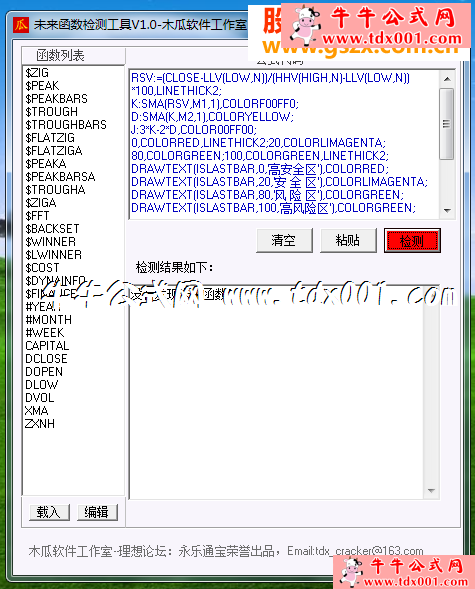The height and width of the screenshot is (589, 475).
Task: Select DLOW in the function list
Action: 41,385
